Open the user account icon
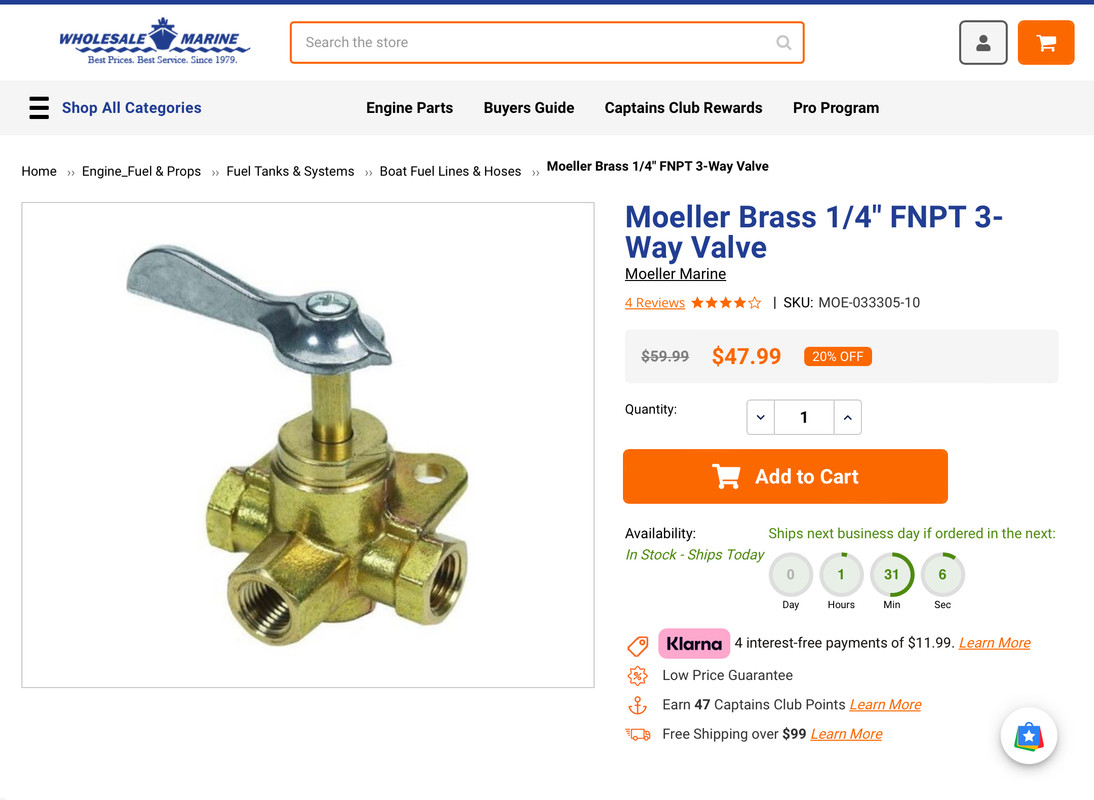This screenshot has height=800, width=1094. (x=982, y=43)
